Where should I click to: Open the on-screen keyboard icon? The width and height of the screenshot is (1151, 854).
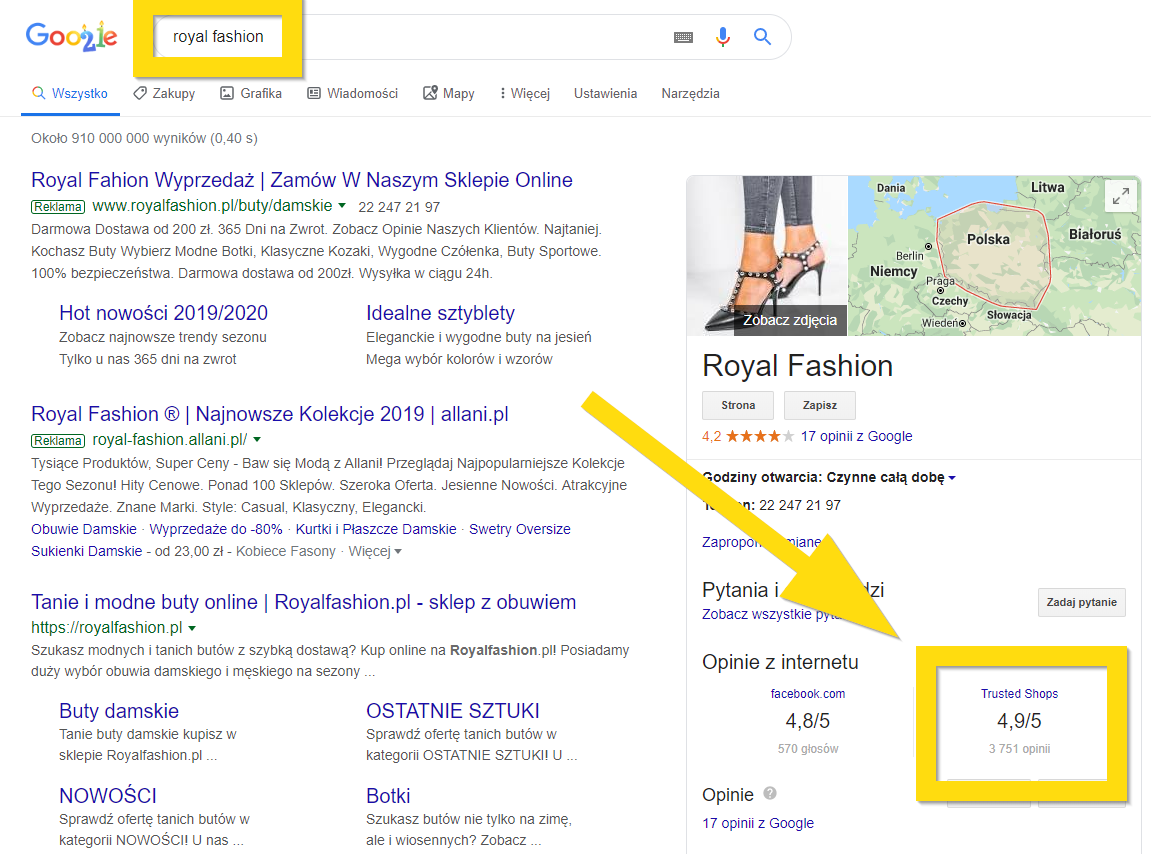683,37
